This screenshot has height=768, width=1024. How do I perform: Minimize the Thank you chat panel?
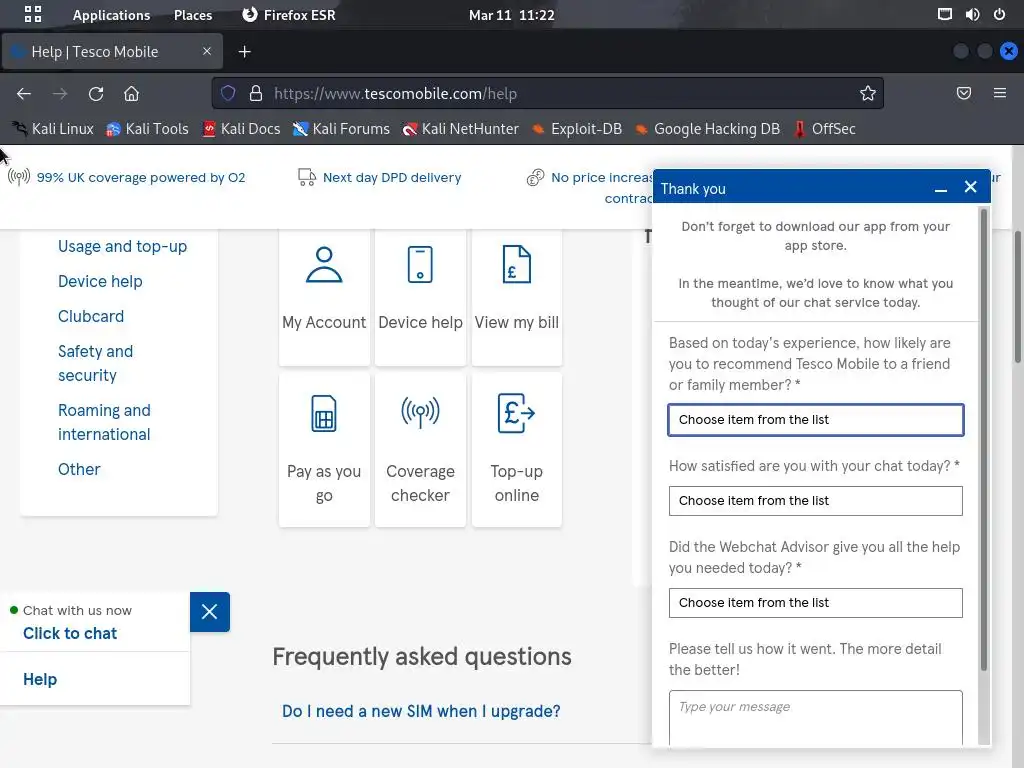point(940,189)
